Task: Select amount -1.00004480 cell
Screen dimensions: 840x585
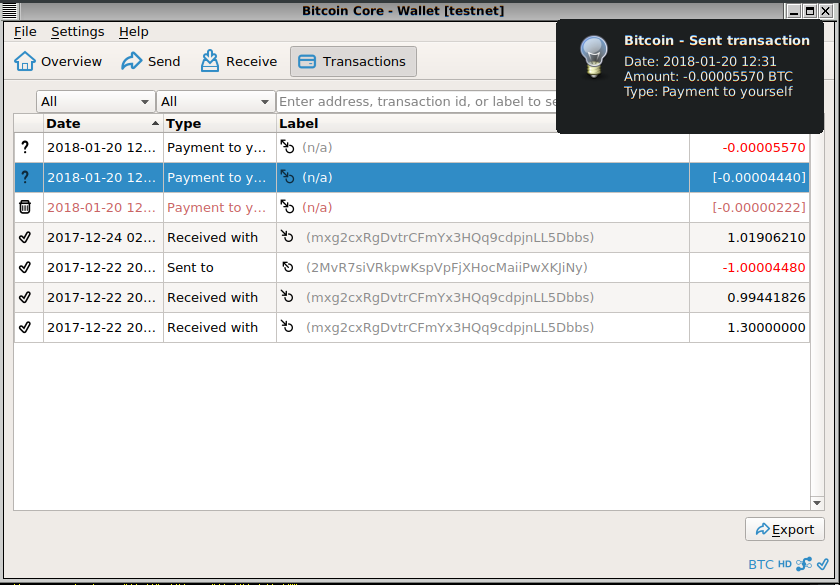Action: (749, 267)
